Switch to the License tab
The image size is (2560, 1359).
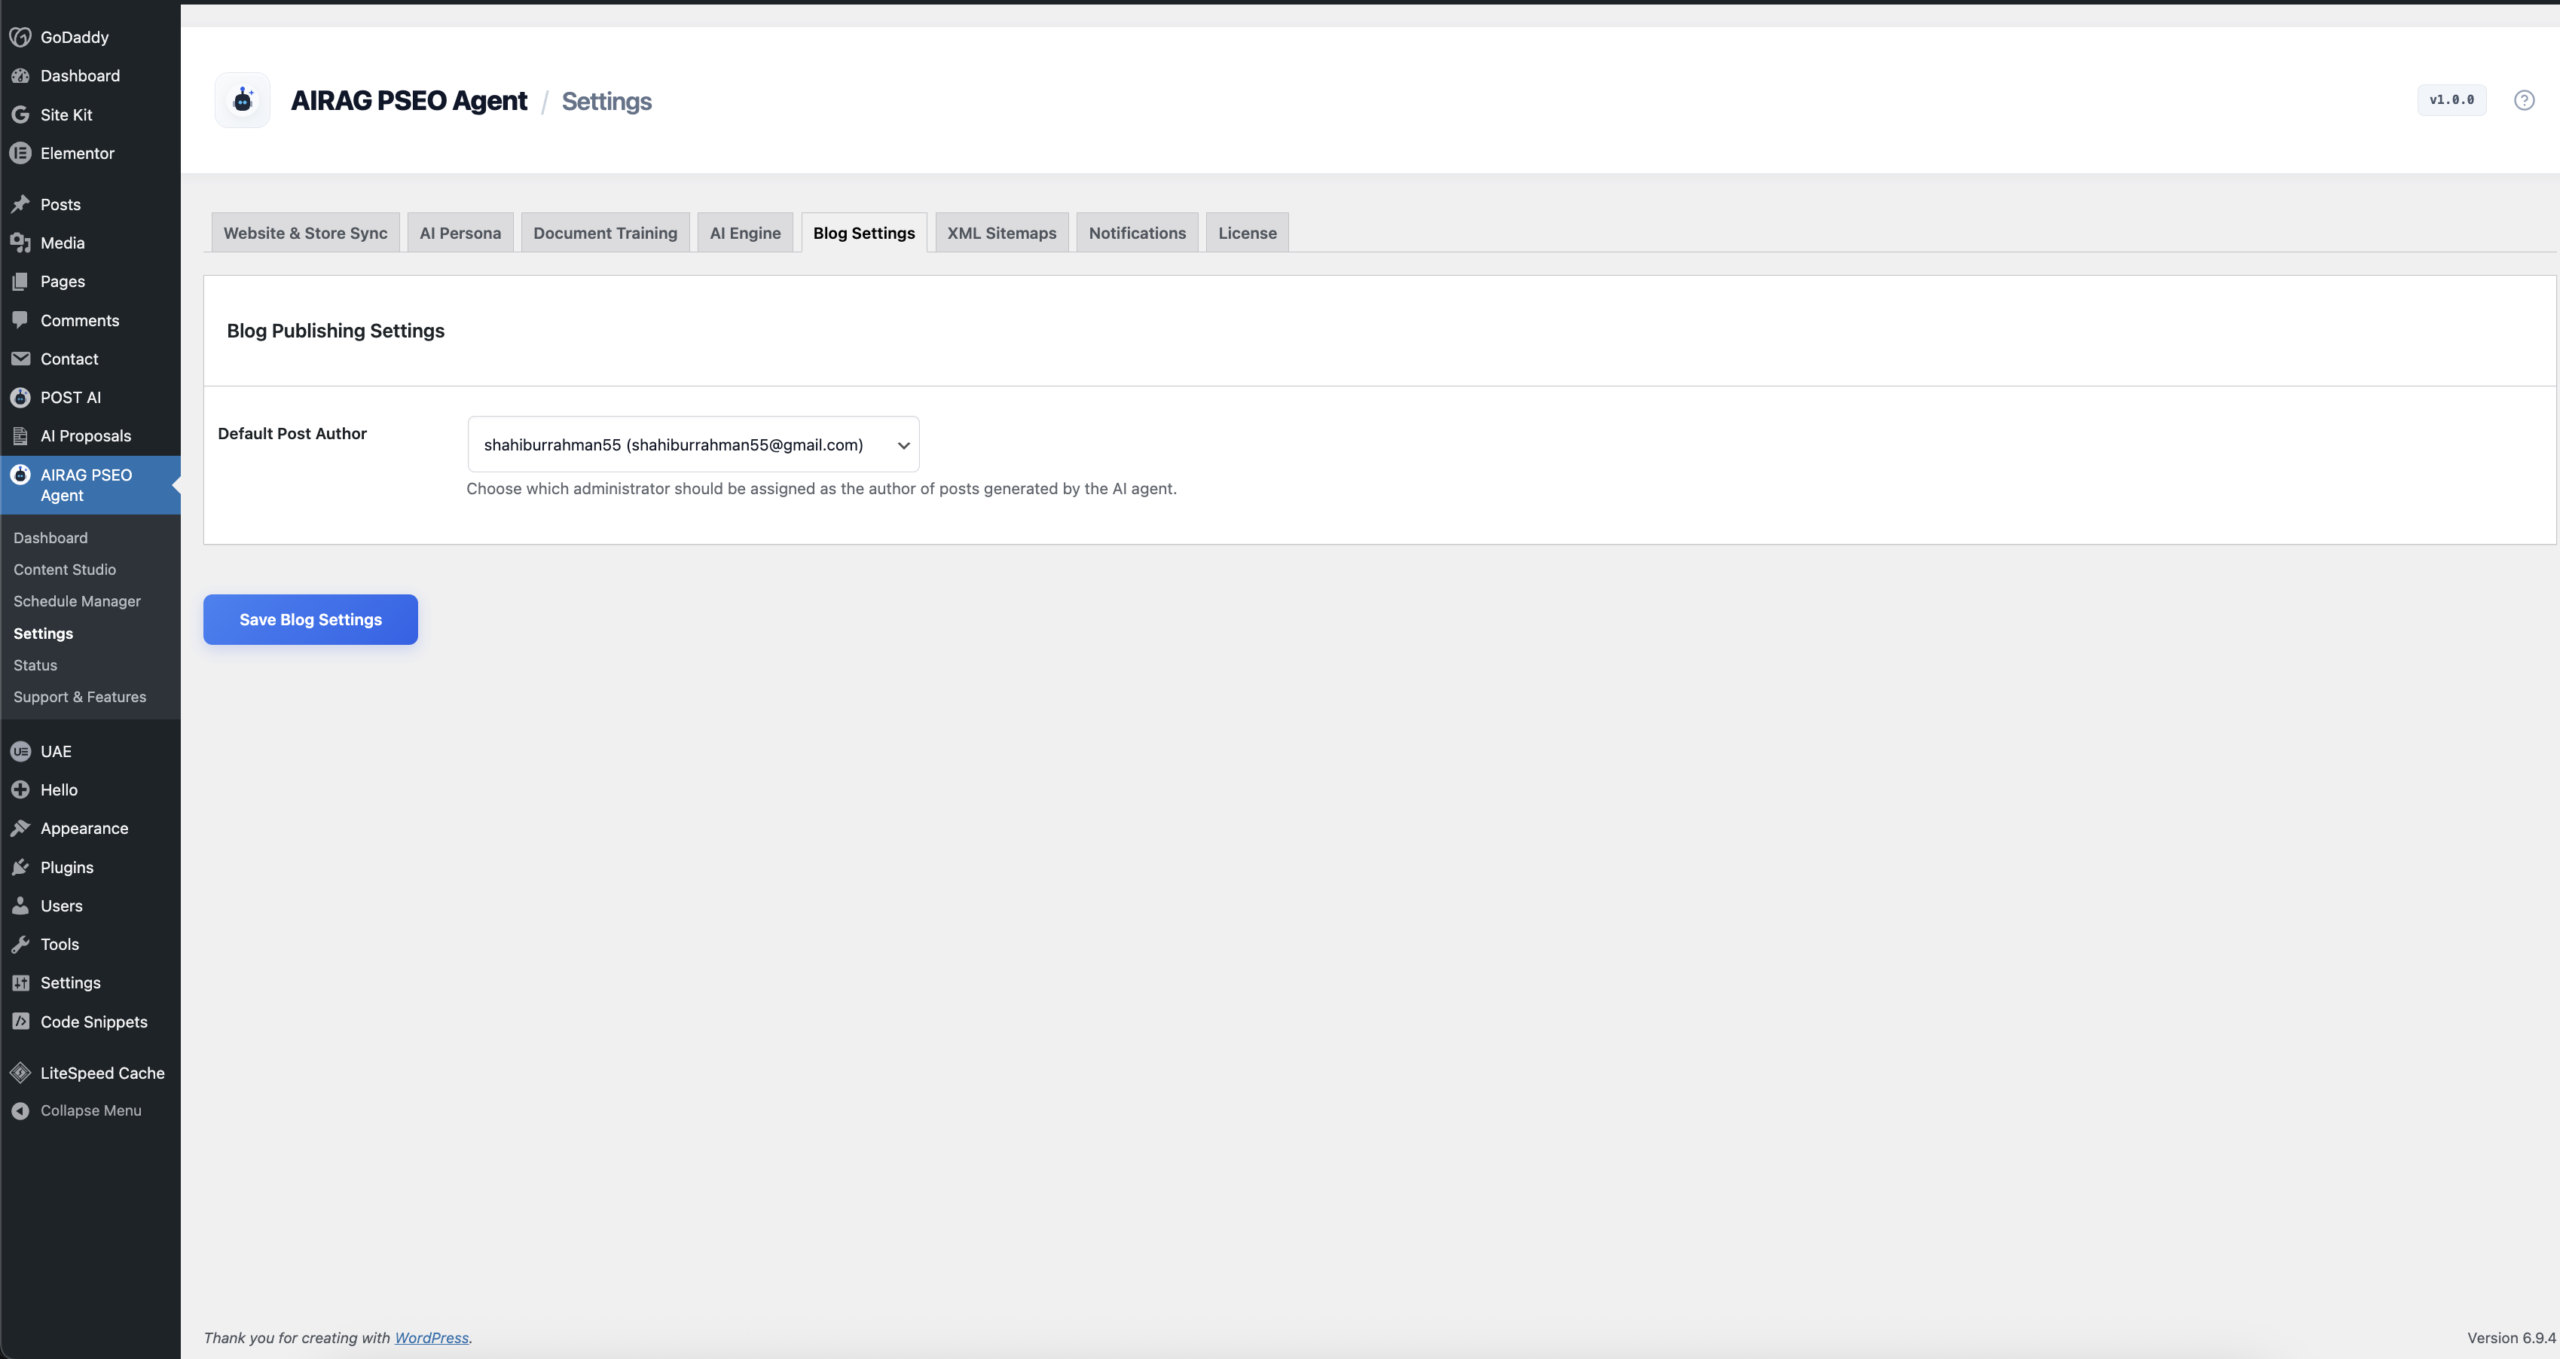(x=1247, y=233)
